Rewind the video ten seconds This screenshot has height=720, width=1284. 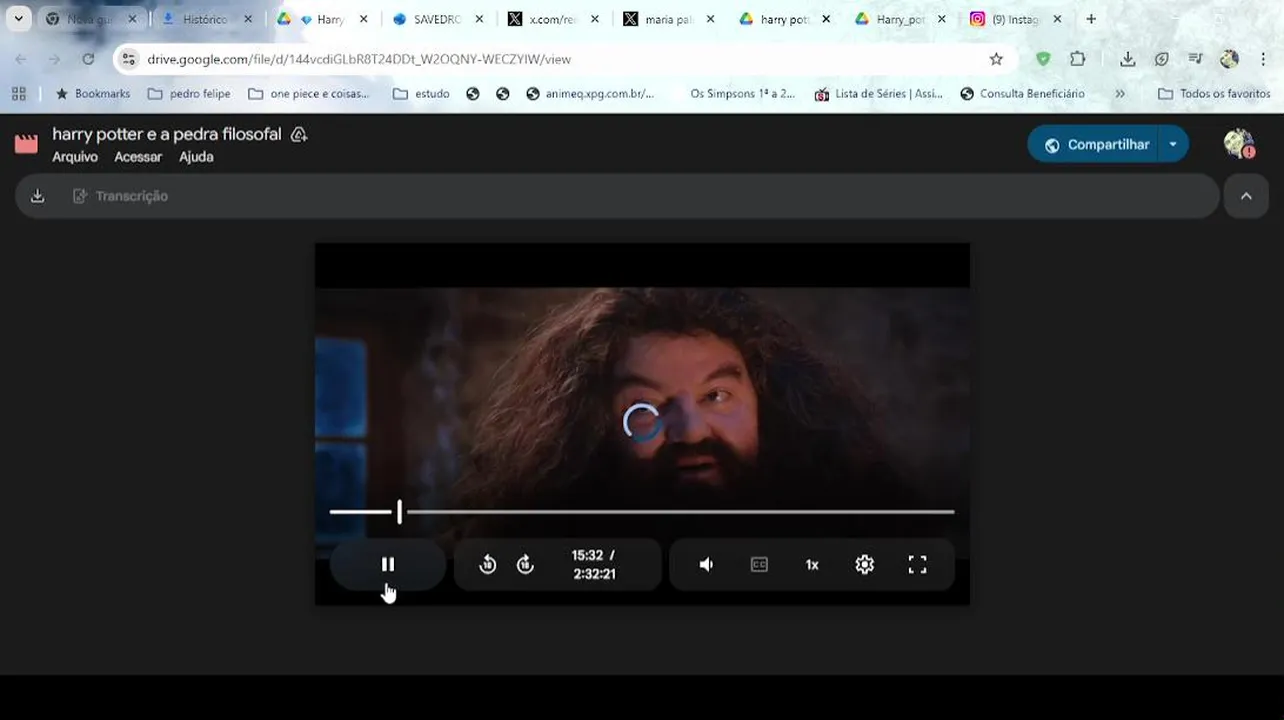[x=487, y=565]
